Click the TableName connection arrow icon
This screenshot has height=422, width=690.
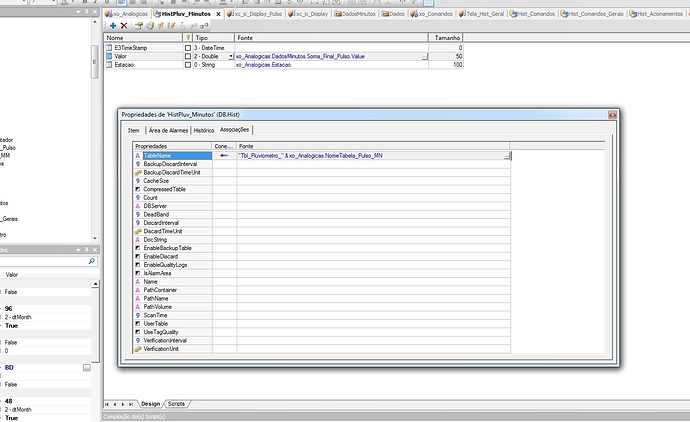coord(224,155)
